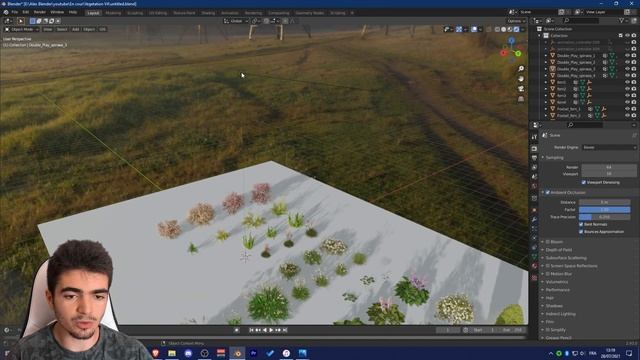Click the blue Z axis gizmo
This screenshot has height=360, width=640.
coord(511,41)
